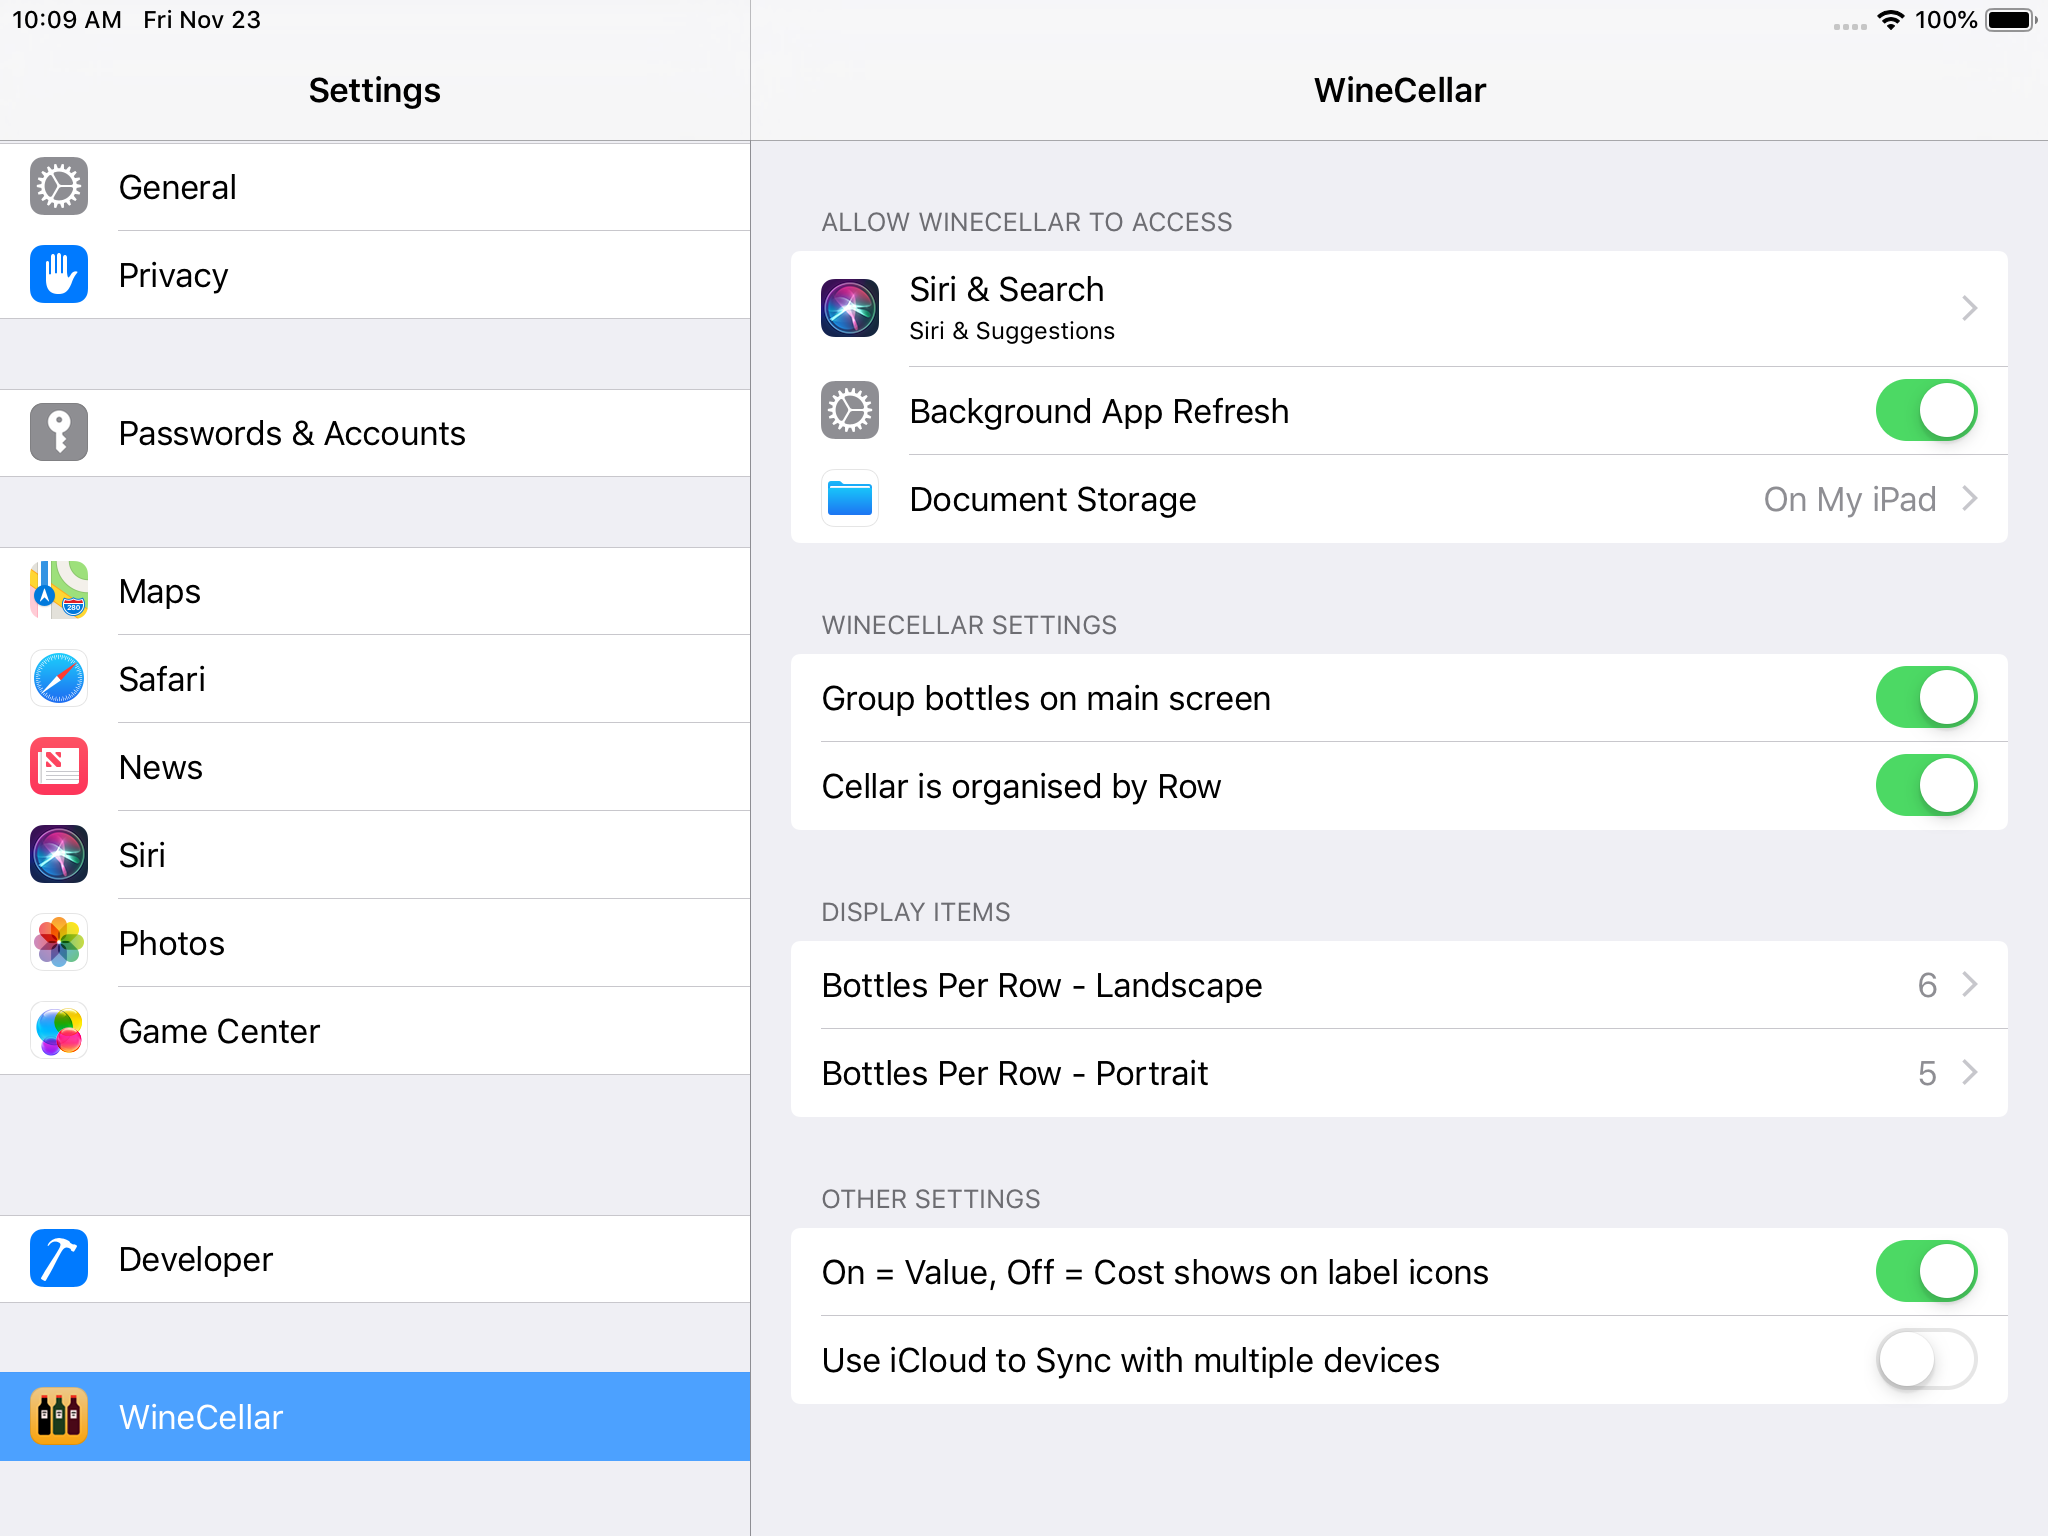The image size is (2048, 1536).
Task: Tap the WineCellar app icon in sidebar
Action: [59, 1416]
